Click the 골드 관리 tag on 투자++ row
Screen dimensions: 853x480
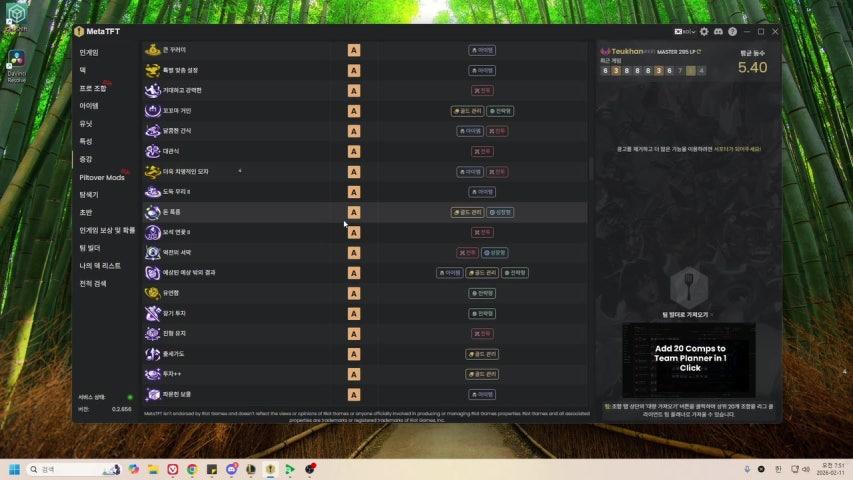click(482, 374)
